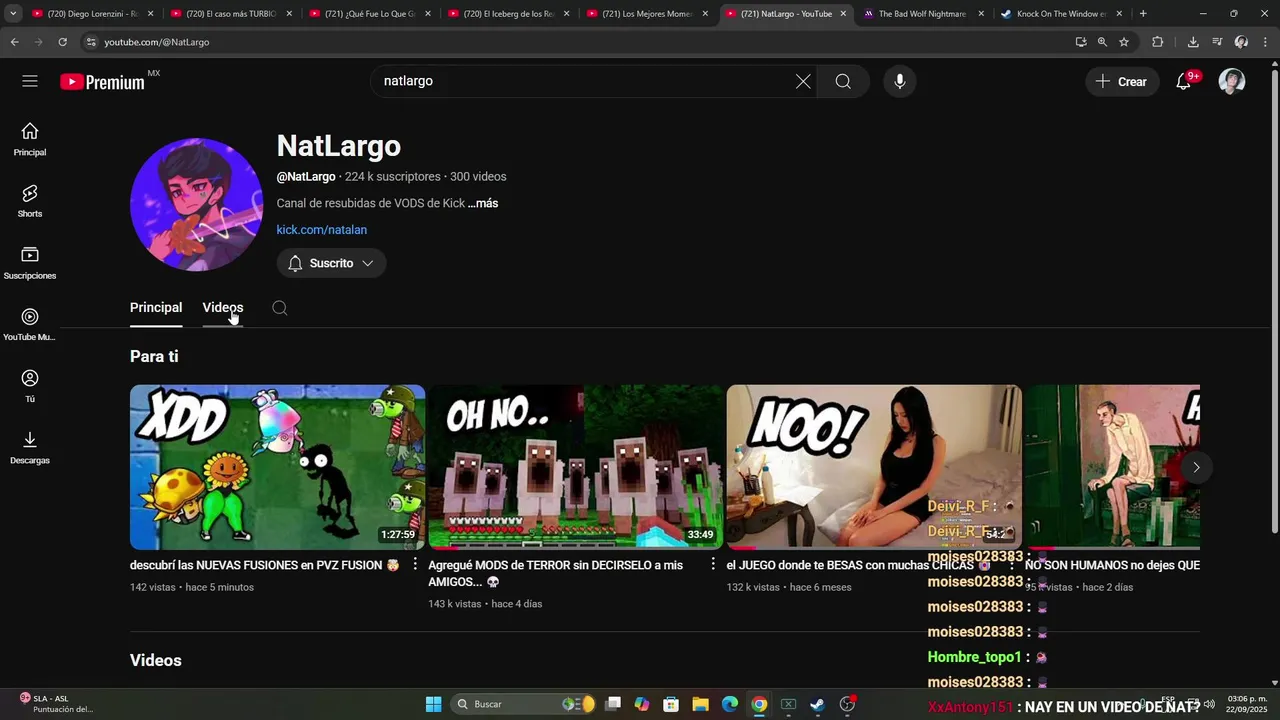This screenshot has height=720, width=1280.
Task: Open Suscripciones in the sidebar
Action: (30, 263)
